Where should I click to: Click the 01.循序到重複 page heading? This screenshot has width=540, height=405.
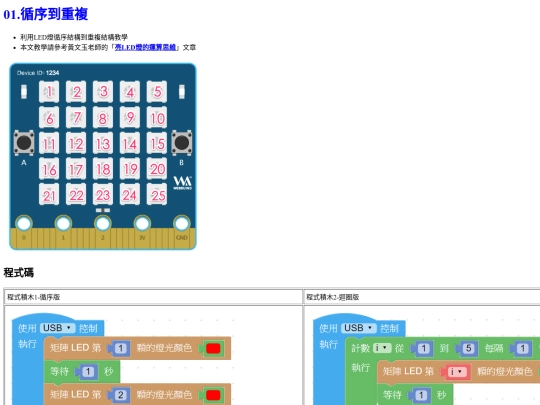(x=46, y=14)
